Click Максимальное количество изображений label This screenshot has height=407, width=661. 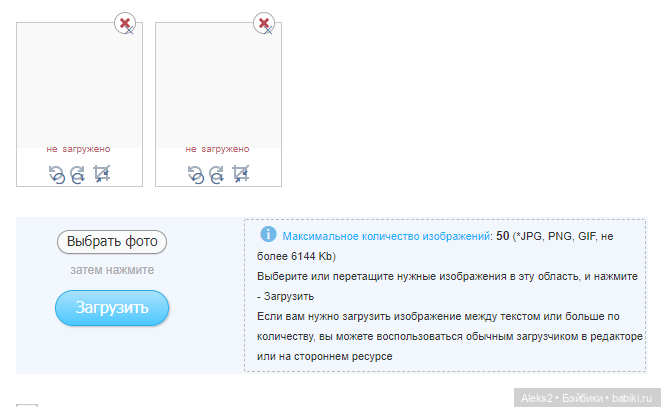point(387,236)
